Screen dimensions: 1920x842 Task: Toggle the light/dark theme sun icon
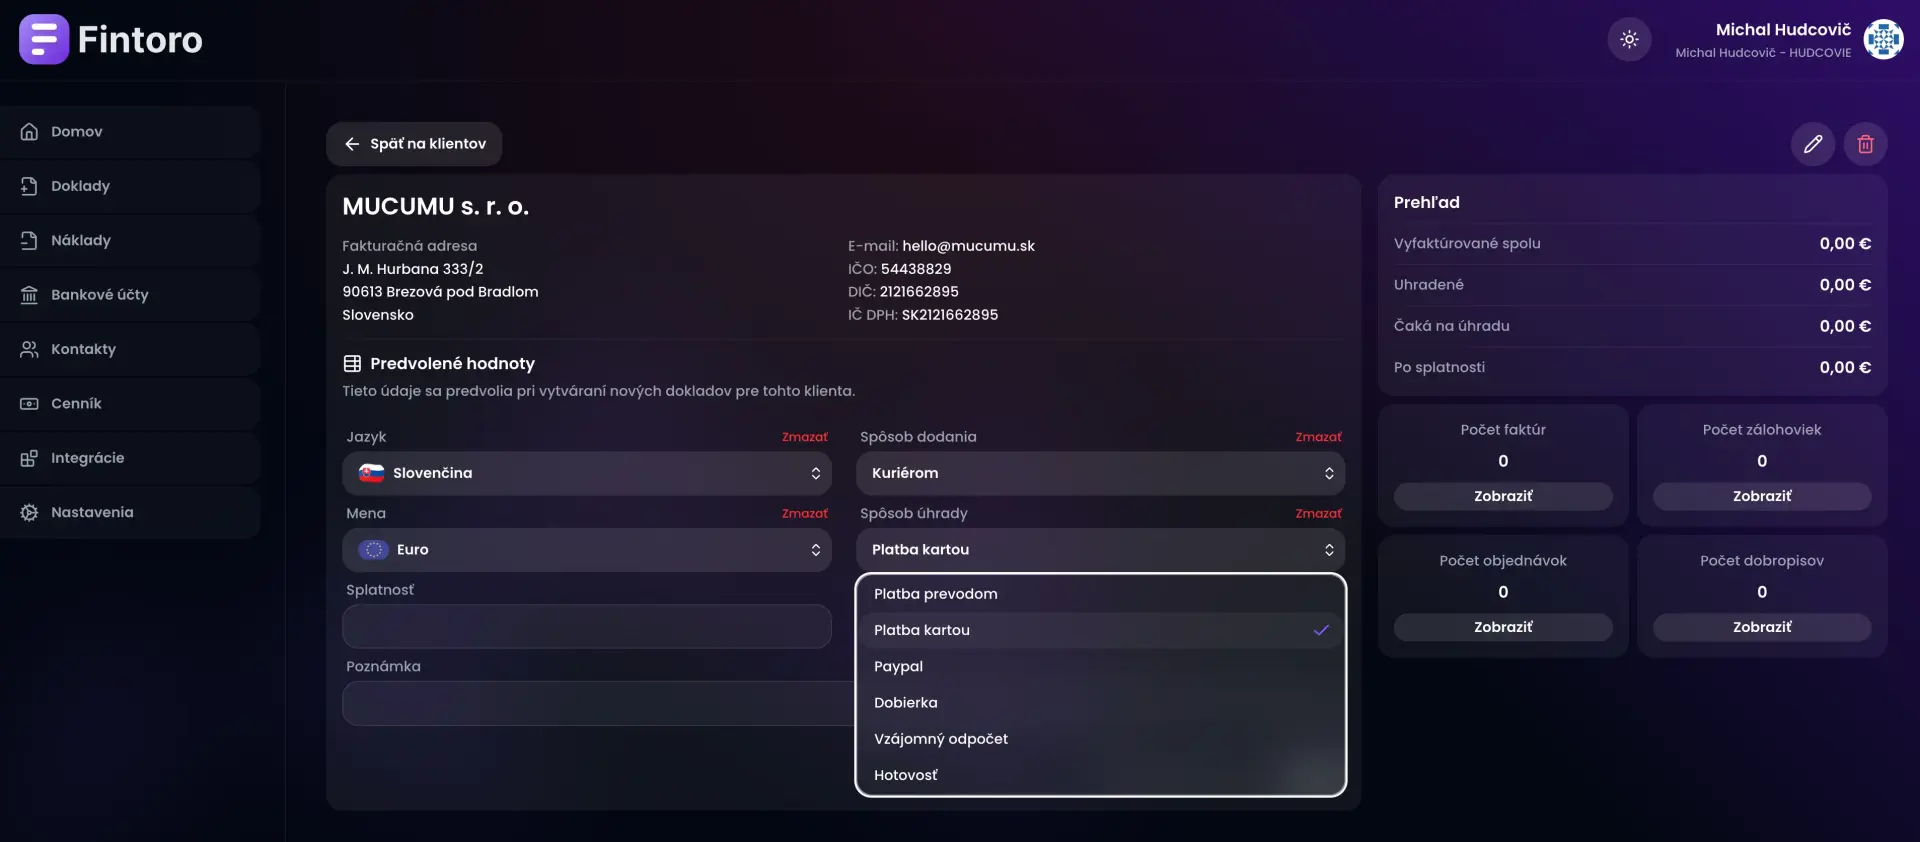point(1629,40)
